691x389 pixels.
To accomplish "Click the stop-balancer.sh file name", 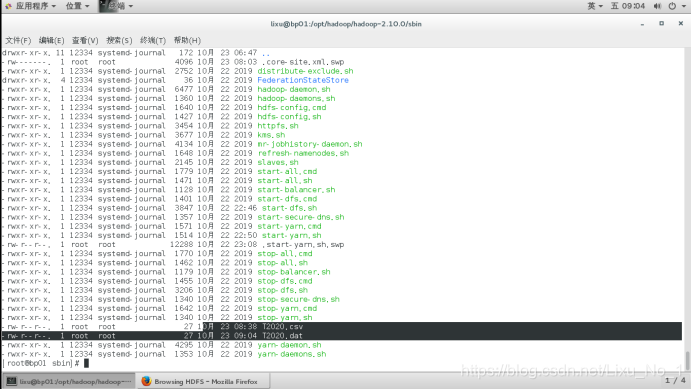I will 294,272.
